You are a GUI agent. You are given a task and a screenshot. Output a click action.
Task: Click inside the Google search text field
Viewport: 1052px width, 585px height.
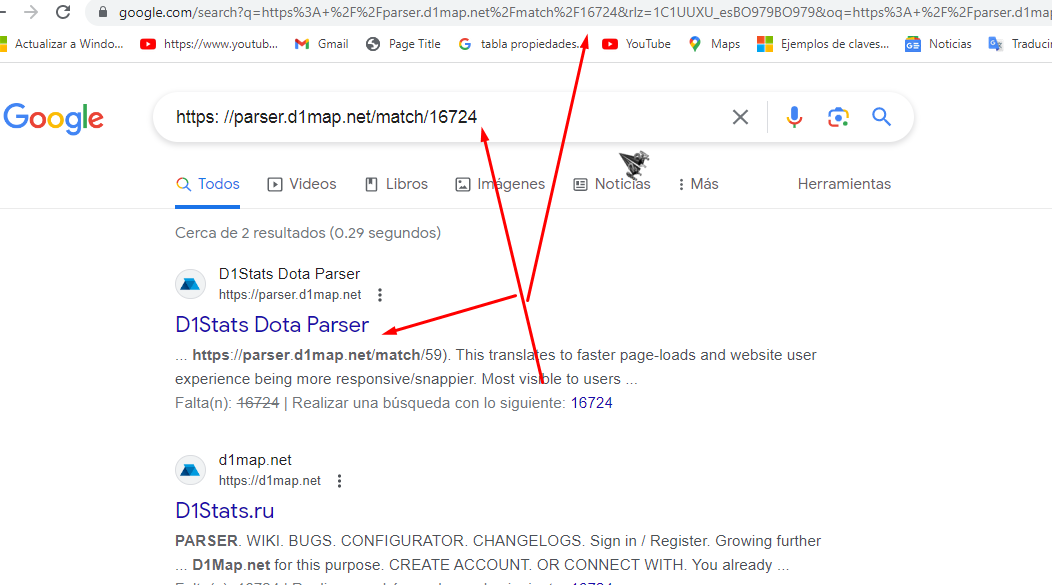pyautogui.click(x=443, y=117)
